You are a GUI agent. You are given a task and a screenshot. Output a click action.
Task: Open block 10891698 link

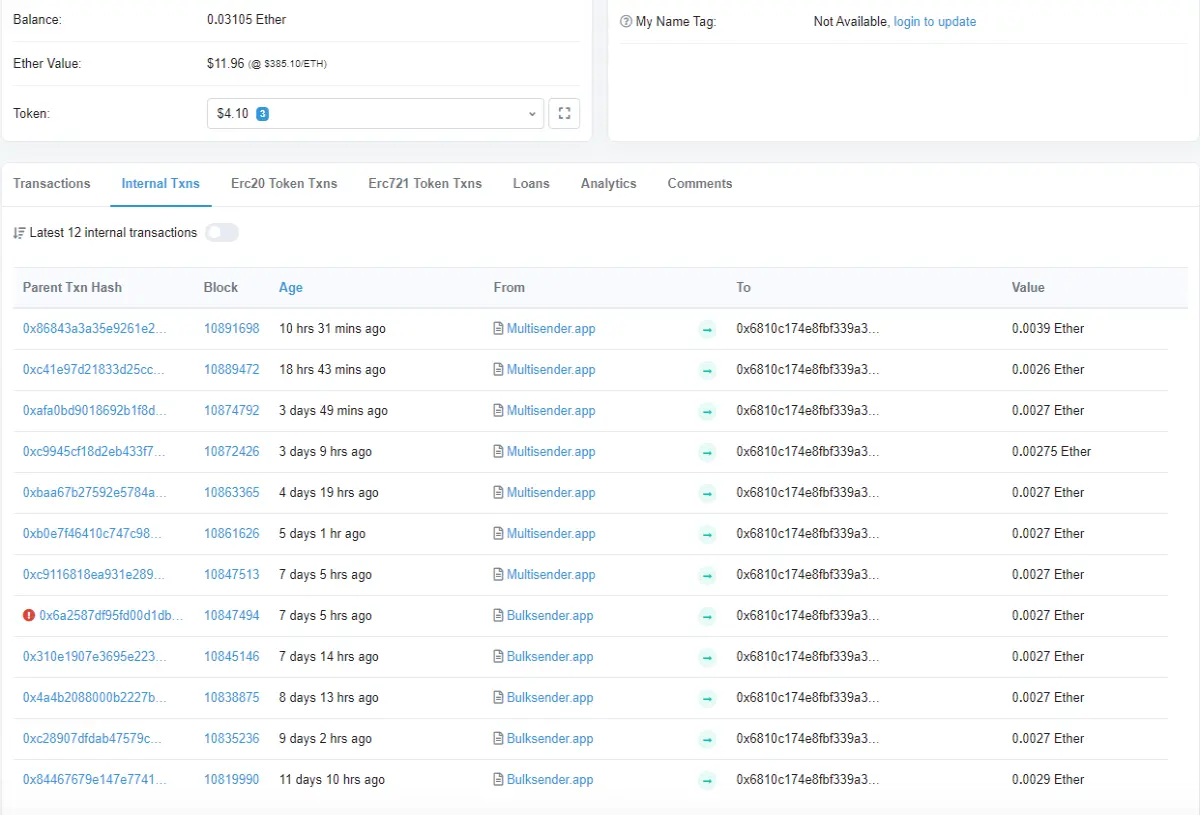tap(231, 329)
